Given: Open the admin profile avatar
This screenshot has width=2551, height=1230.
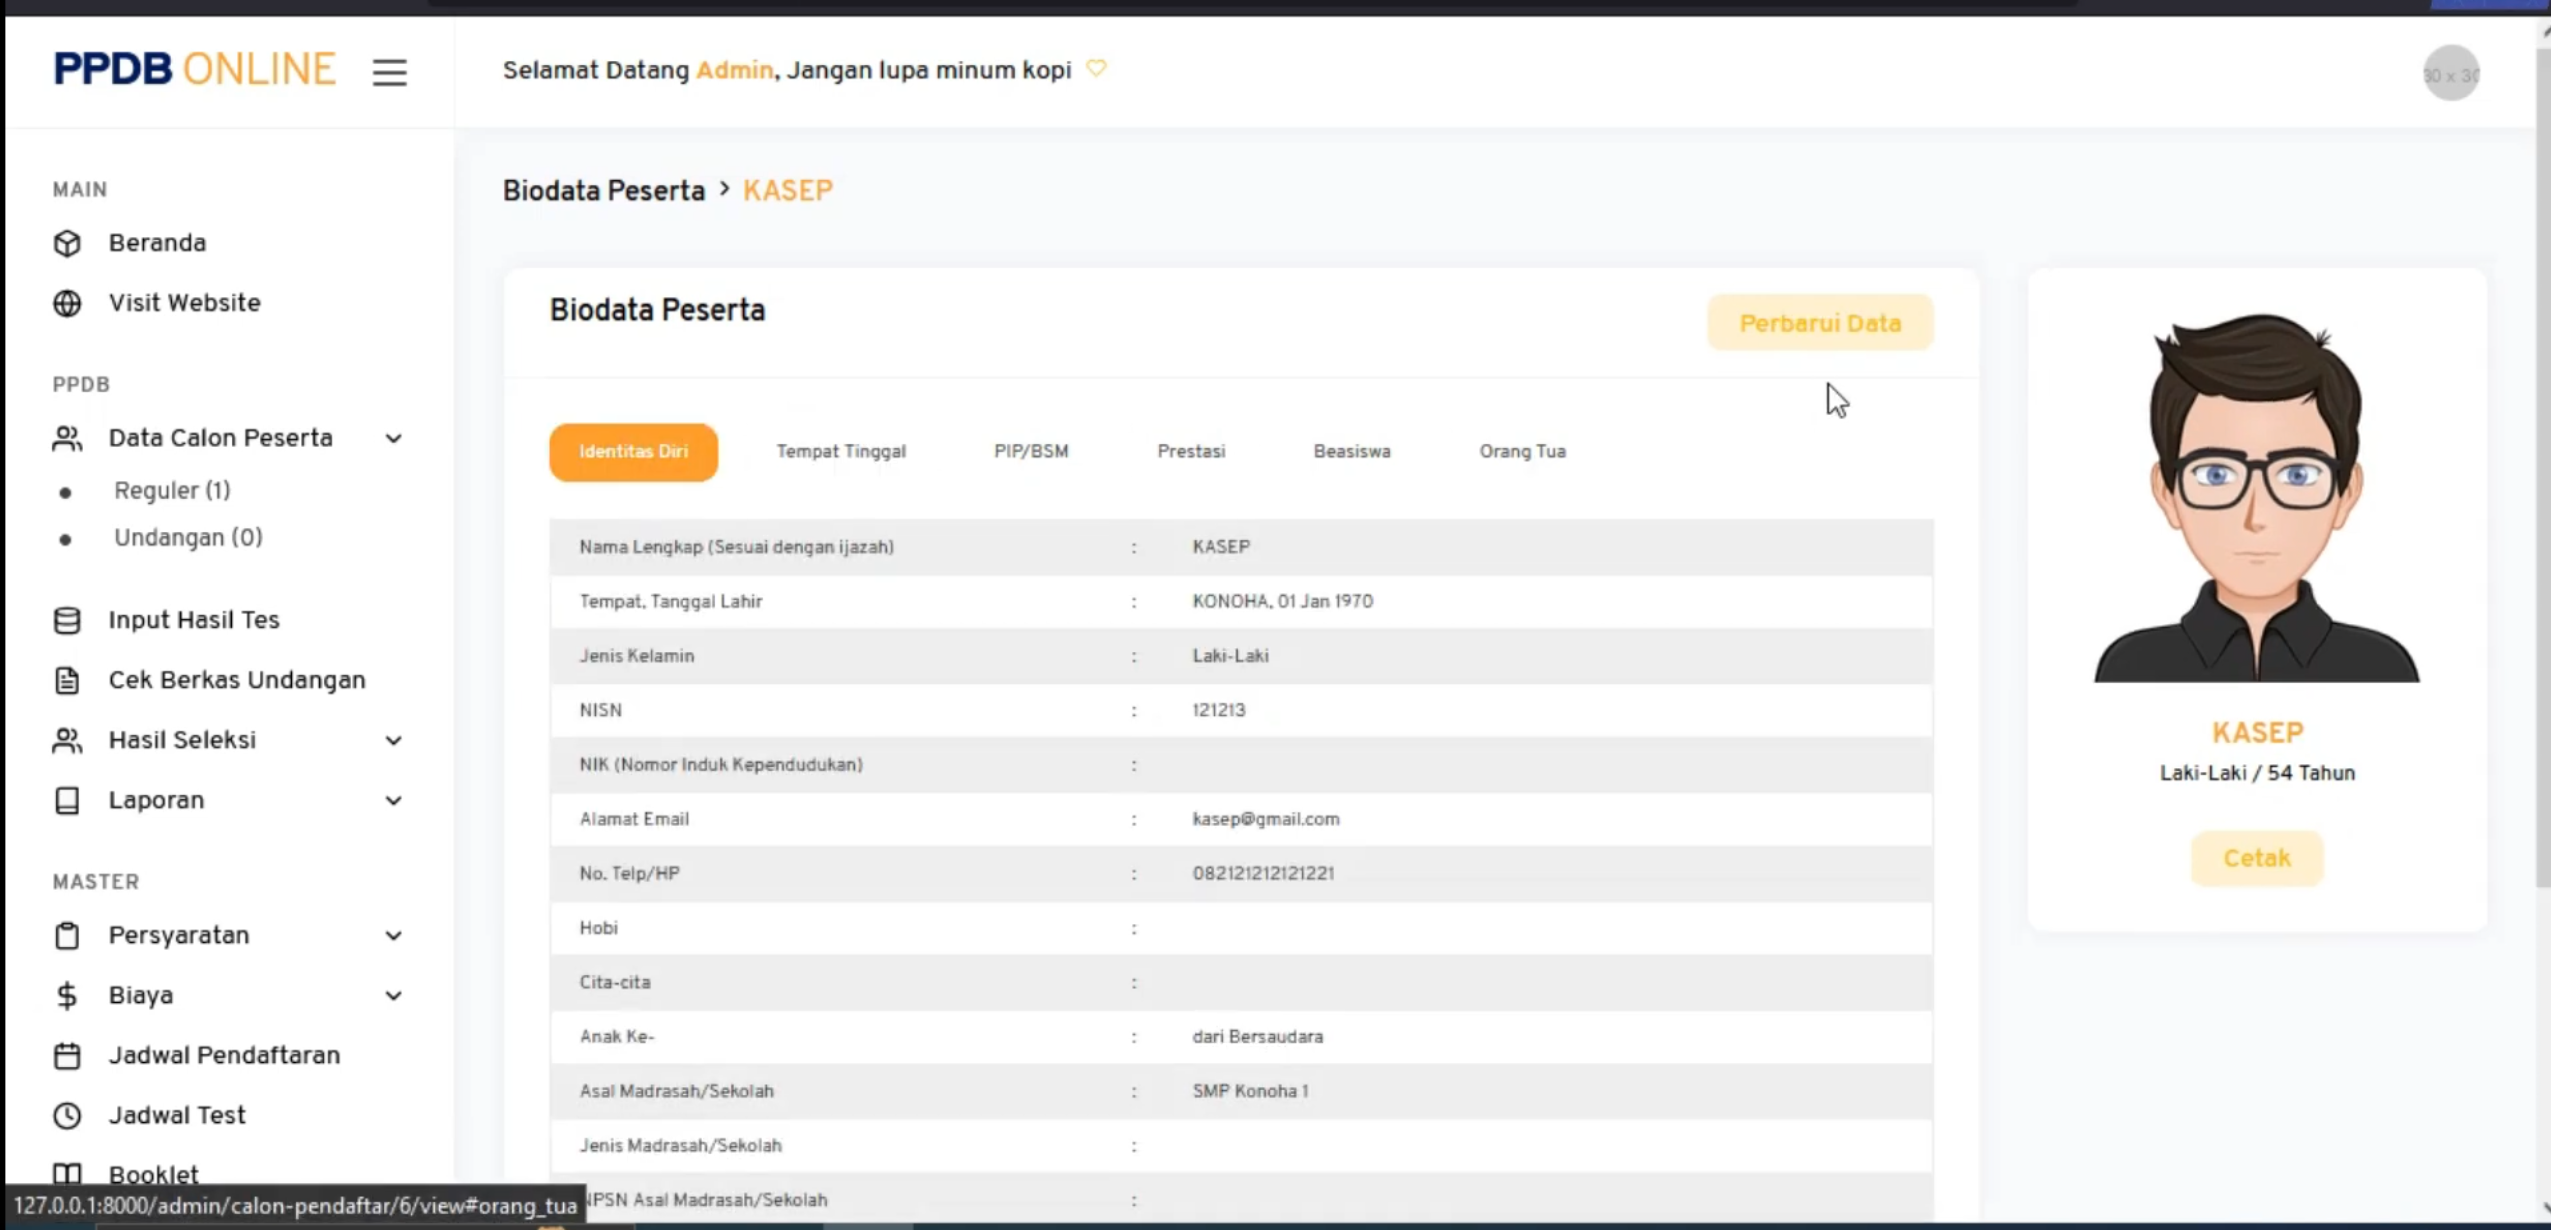Looking at the screenshot, I should pyautogui.click(x=2451, y=74).
